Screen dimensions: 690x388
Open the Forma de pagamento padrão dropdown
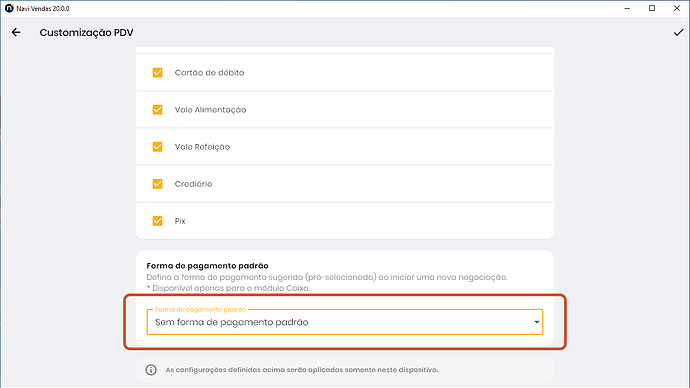(x=345, y=322)
